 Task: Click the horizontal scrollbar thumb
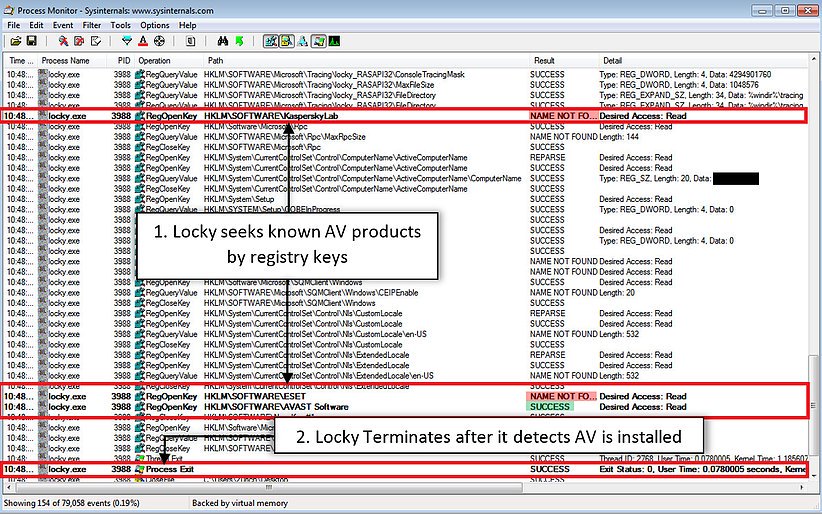point(269,487)
